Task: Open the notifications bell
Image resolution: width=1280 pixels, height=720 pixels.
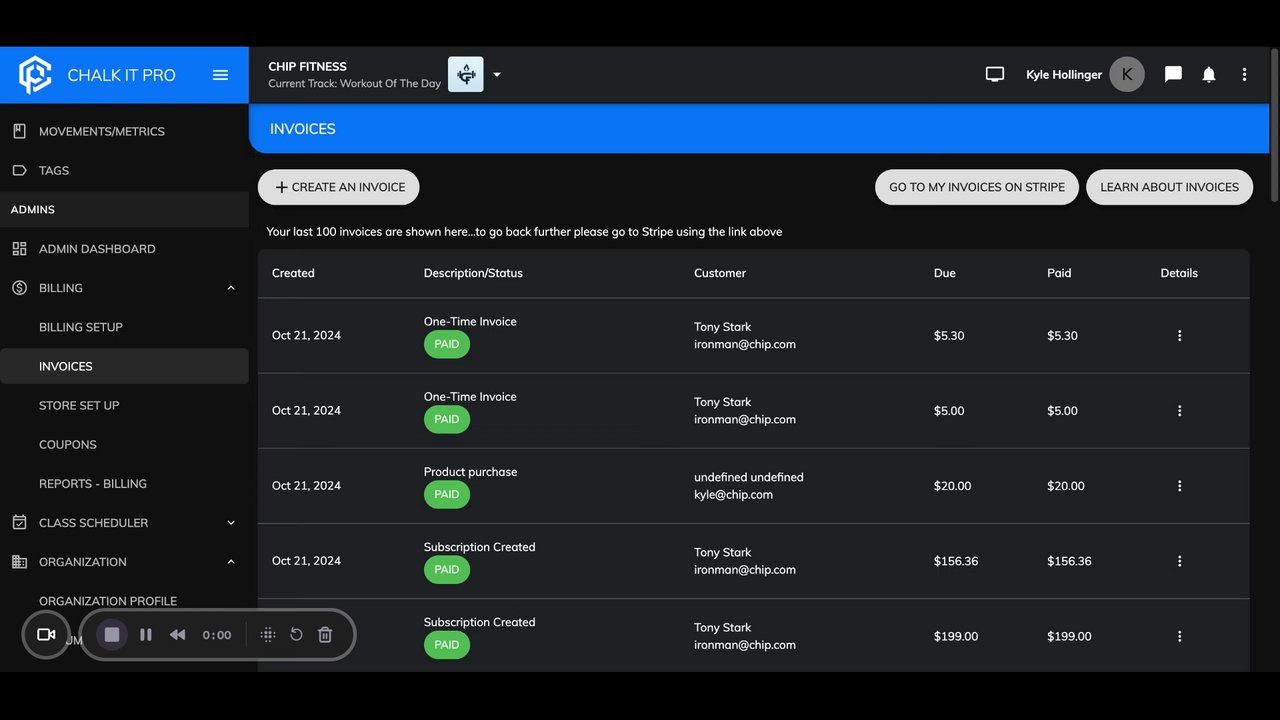Action: click(x=1209, y=75)
